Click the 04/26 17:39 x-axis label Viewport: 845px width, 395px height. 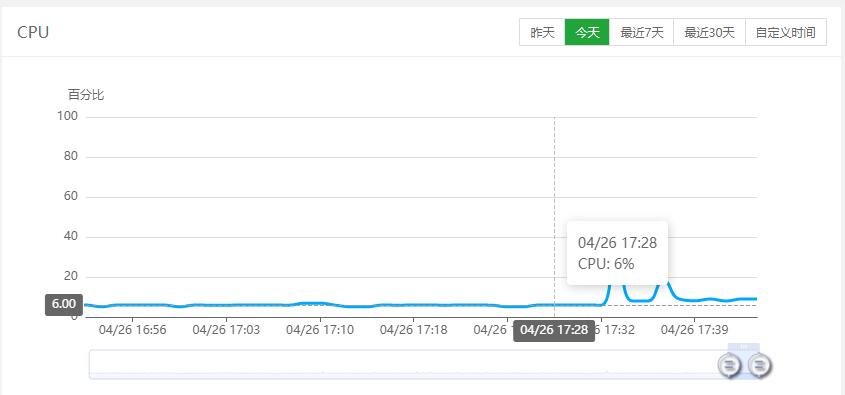(x=695, y=329)
